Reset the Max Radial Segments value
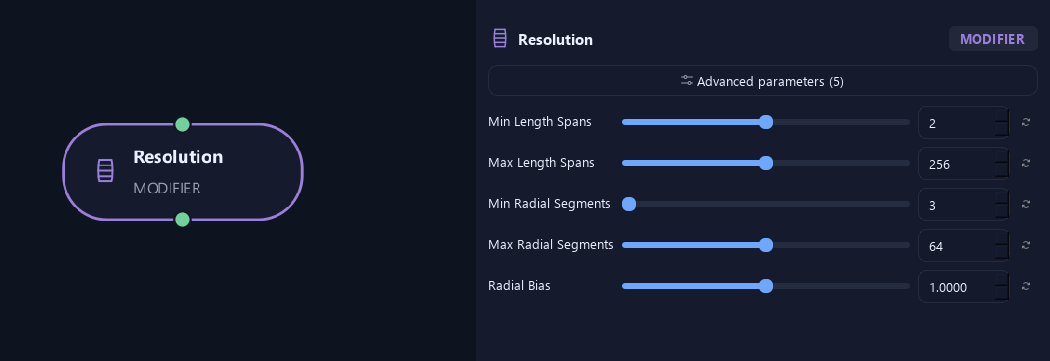 (1025, 244)
